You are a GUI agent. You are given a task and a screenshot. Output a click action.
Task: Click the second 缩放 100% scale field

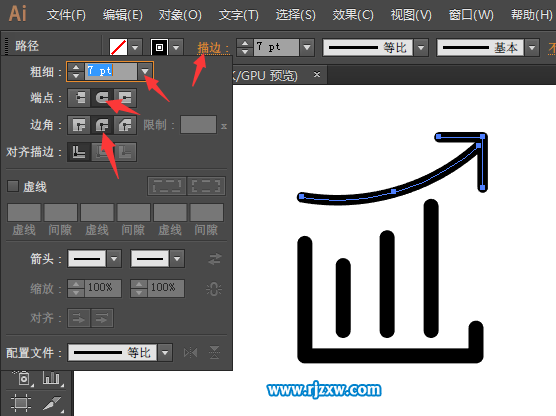coord(166,288)
